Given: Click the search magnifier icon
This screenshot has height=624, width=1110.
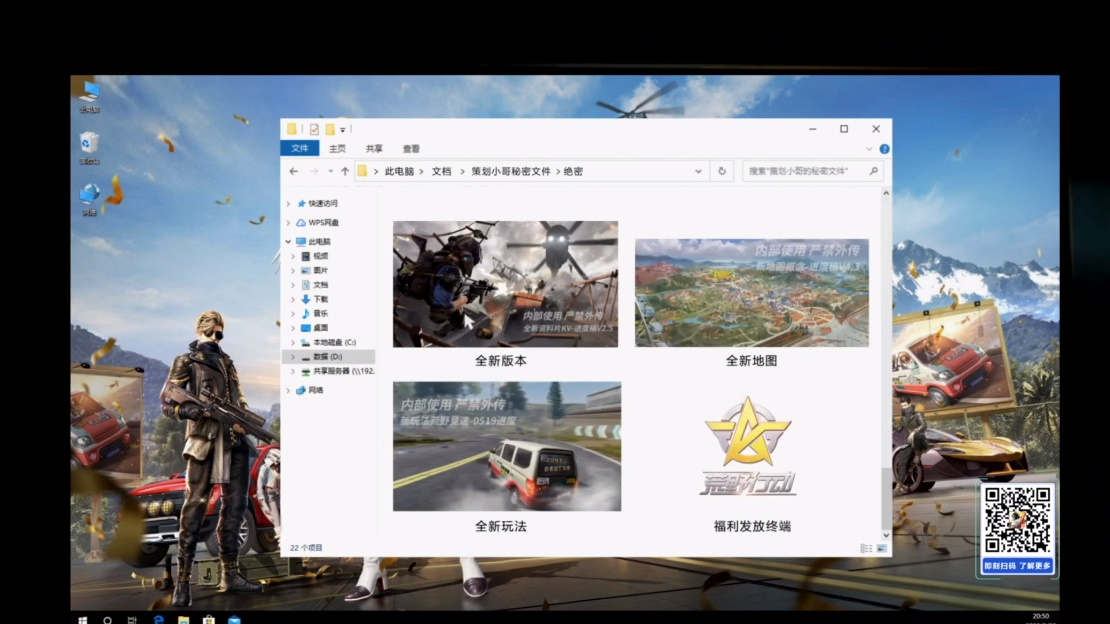Looking at the screenshot, I should (874, 171).
